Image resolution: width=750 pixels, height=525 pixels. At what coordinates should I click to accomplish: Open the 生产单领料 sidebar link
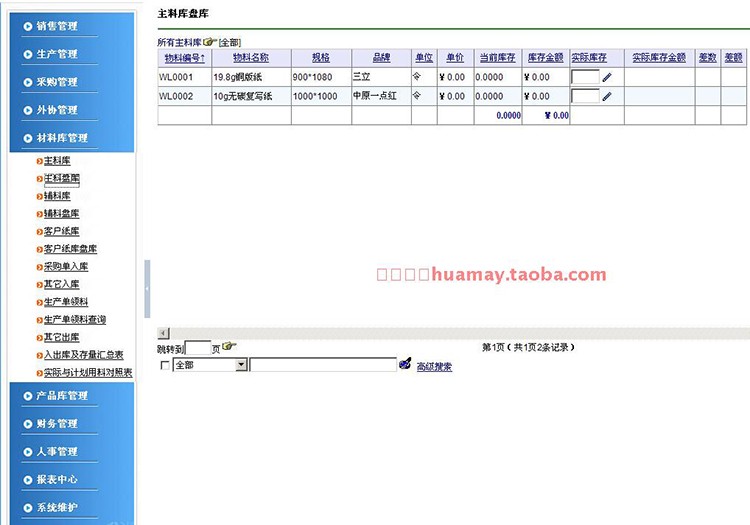pyautogui.click(x=66, y=303)
